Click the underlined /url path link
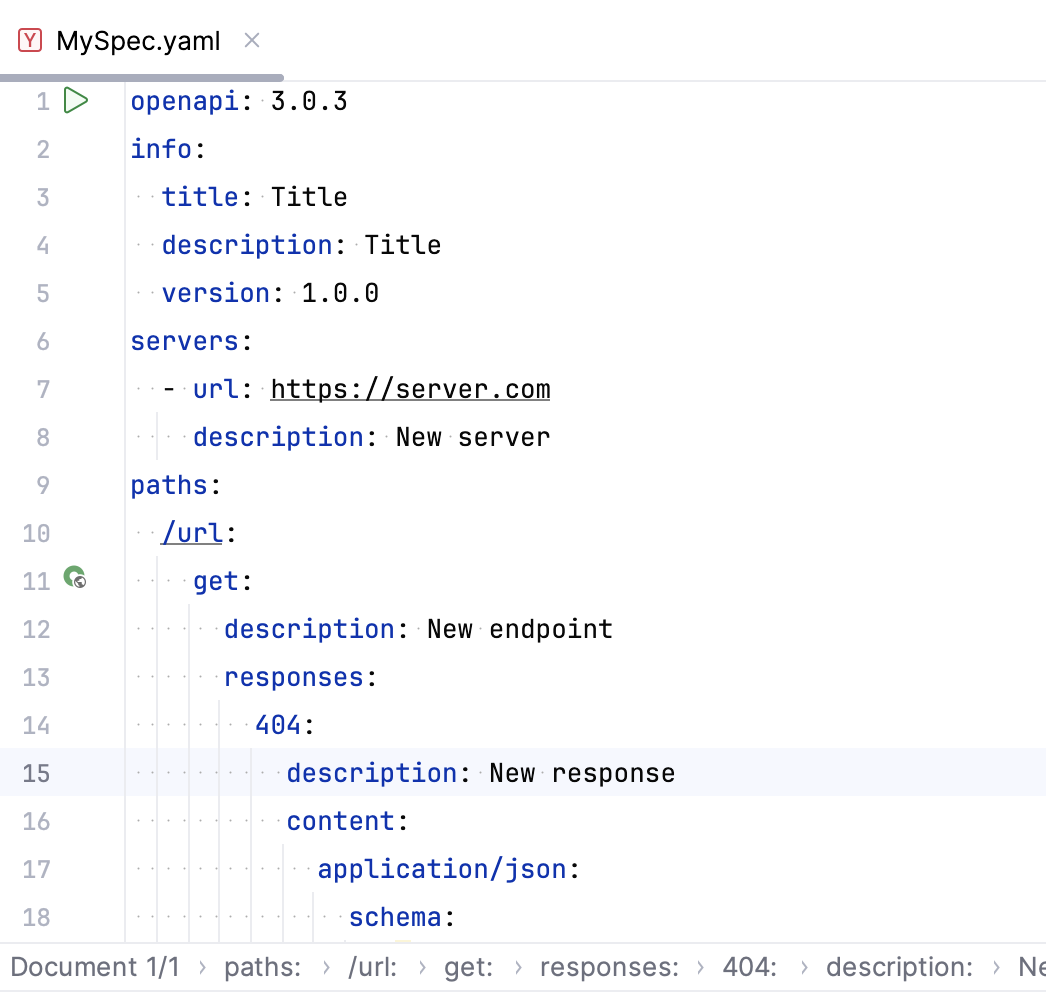 click(x=191, y=533)
